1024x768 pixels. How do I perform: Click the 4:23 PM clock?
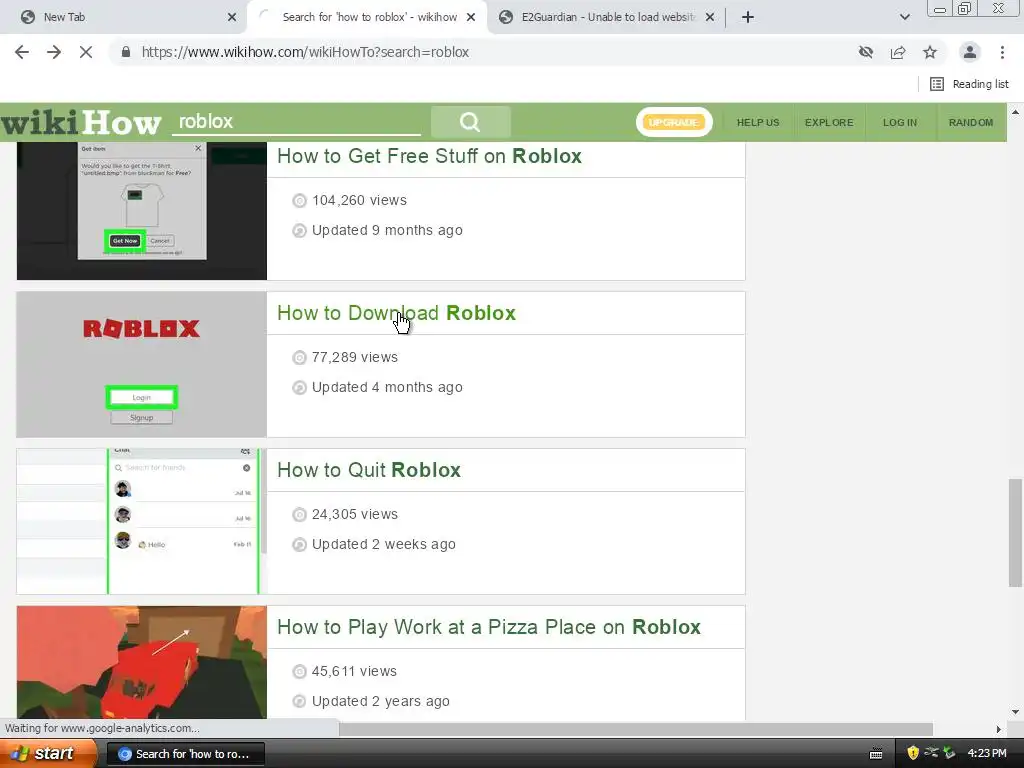pos(987,753)
